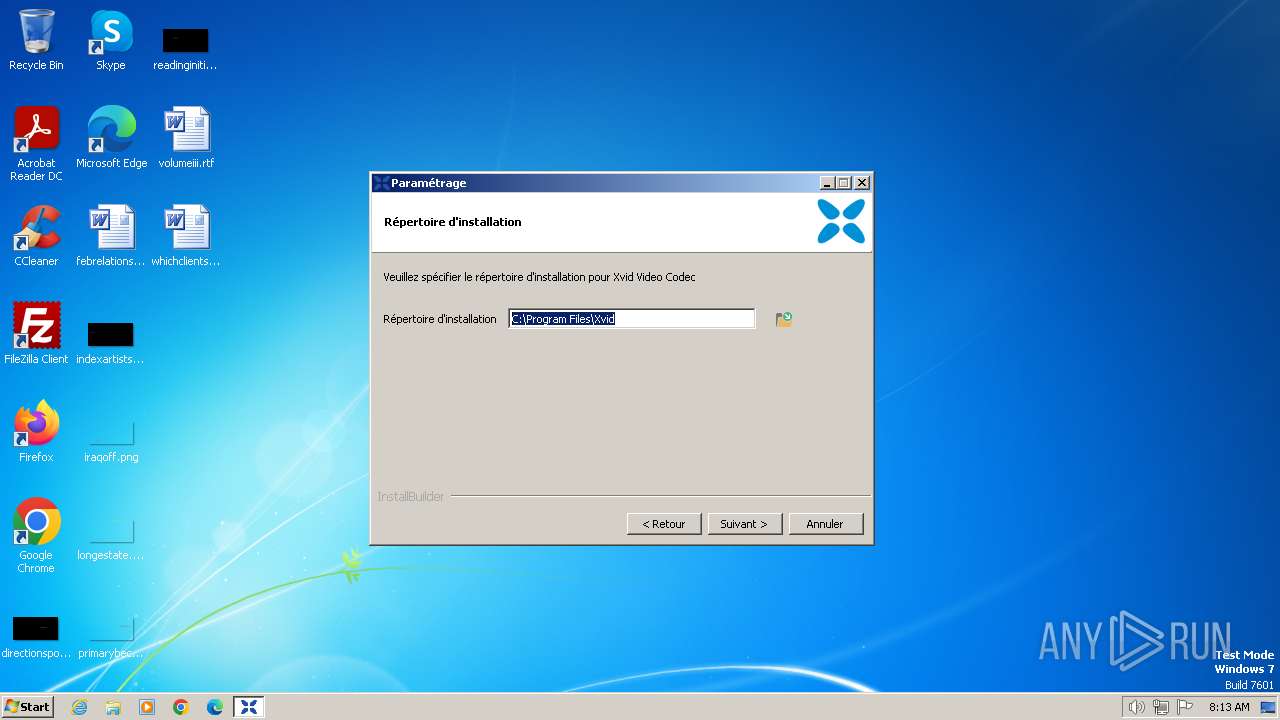Minimize the Paramétrage window

(x=827, y=183)
